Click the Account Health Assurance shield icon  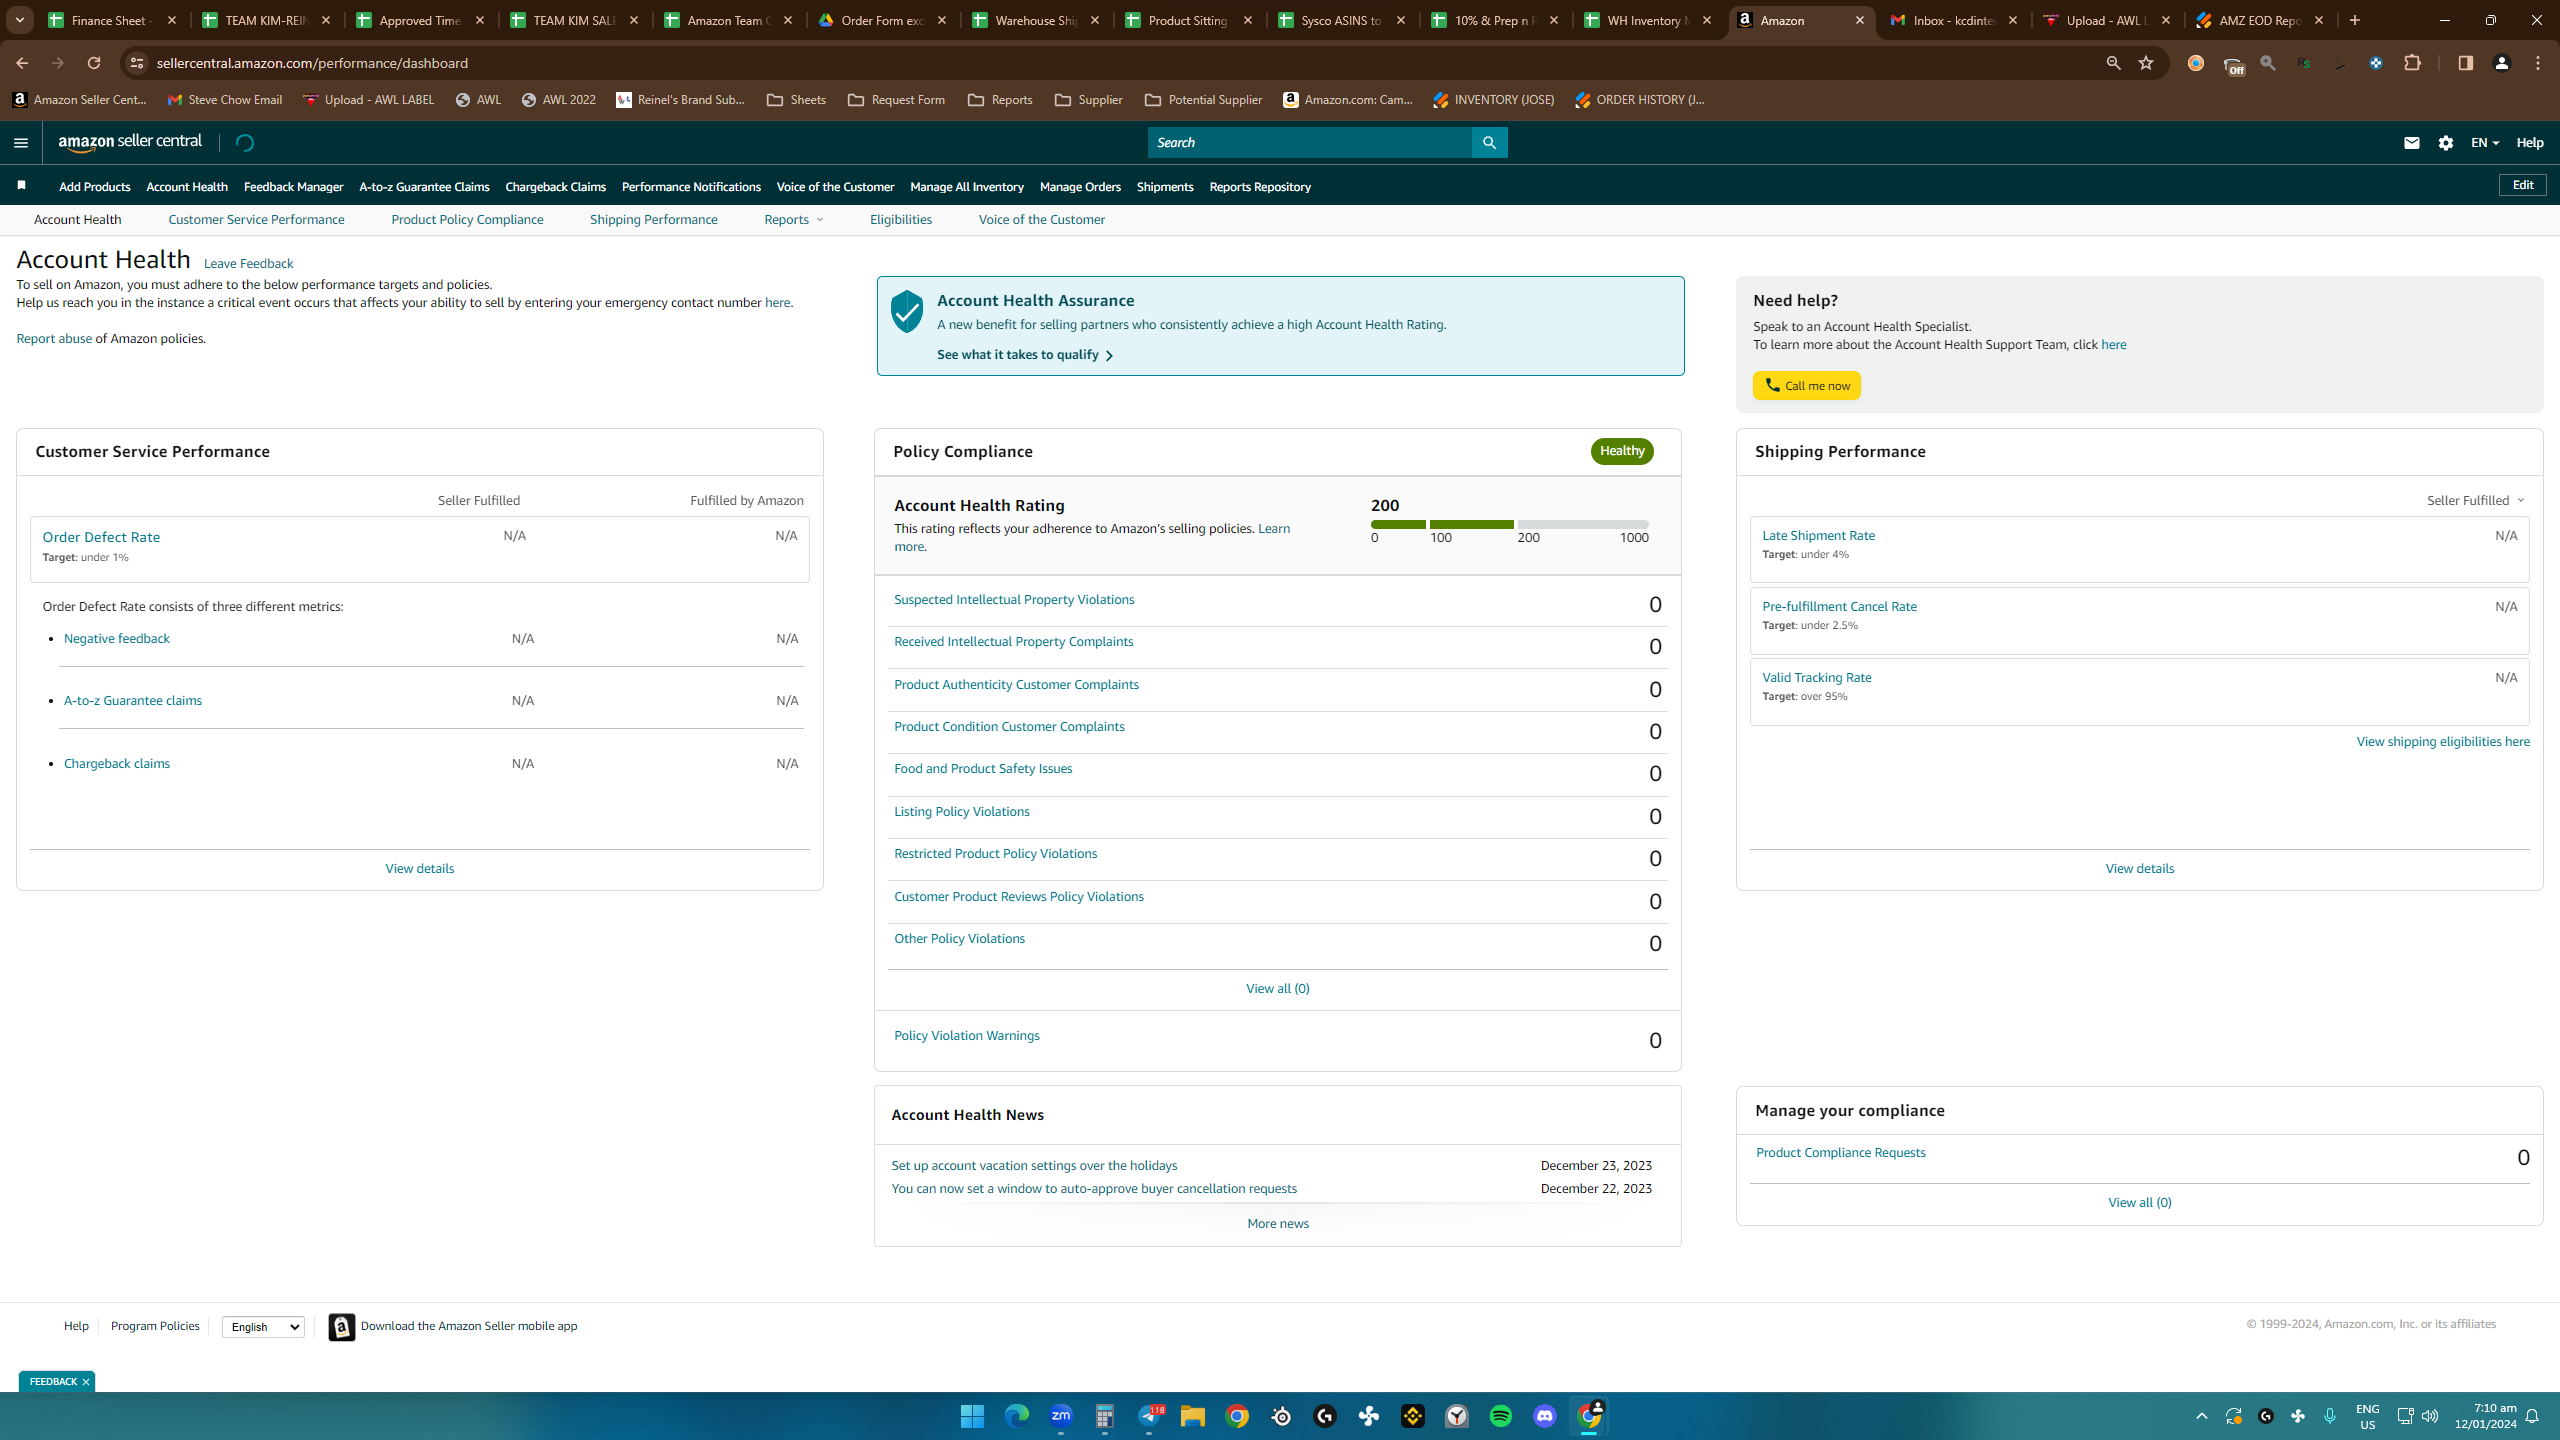907,312
